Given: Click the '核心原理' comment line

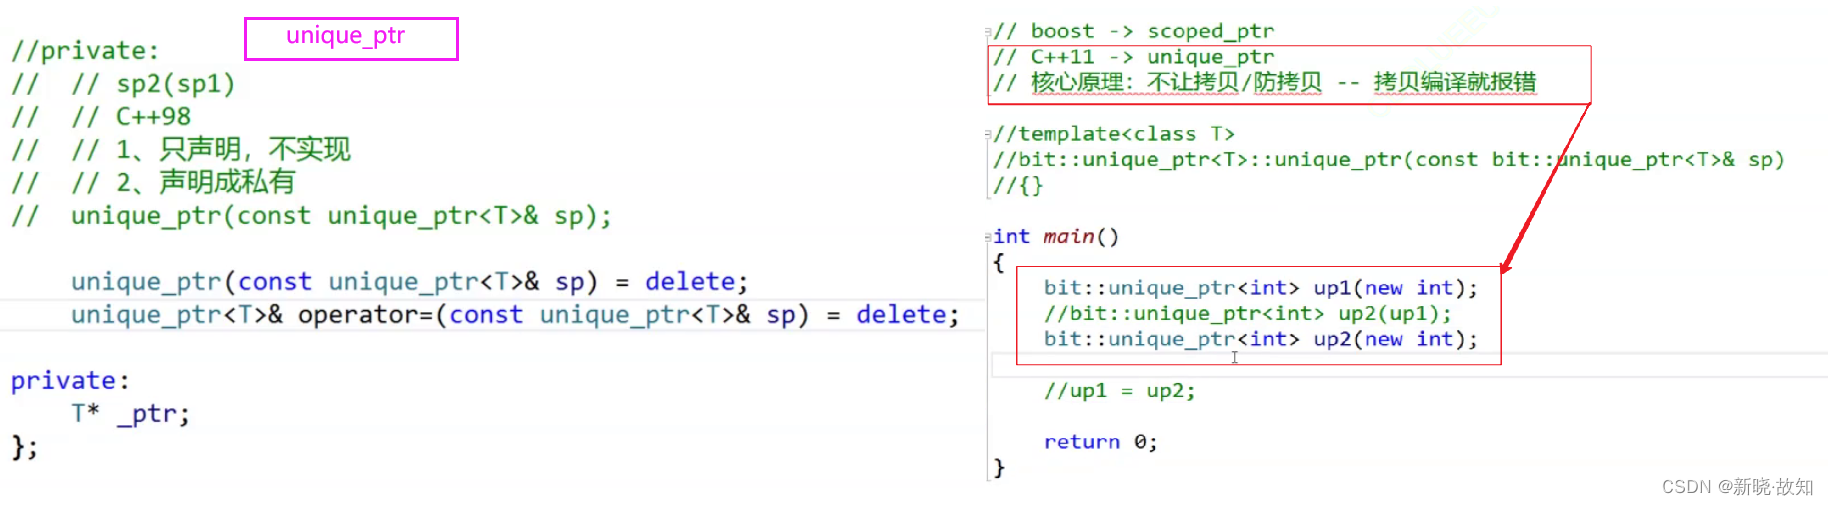Looking at the screenshot, I should click(1265, 82).
